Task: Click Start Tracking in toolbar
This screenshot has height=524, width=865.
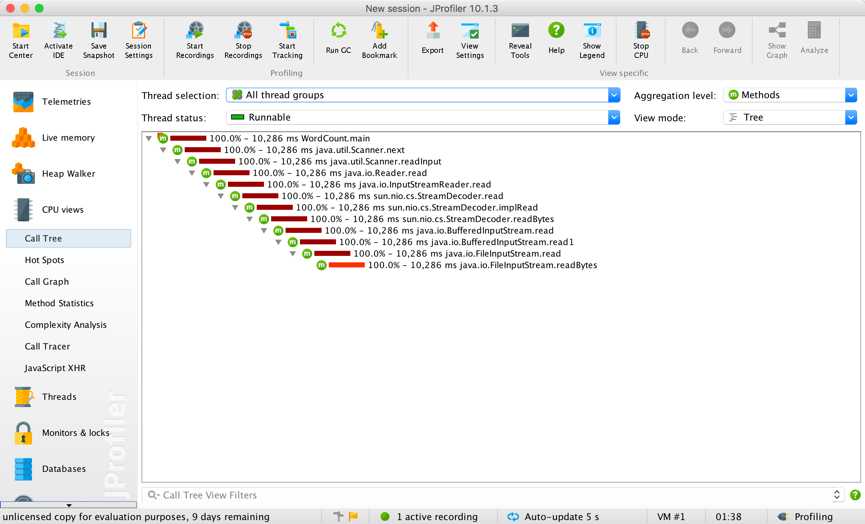Action: 287,40
